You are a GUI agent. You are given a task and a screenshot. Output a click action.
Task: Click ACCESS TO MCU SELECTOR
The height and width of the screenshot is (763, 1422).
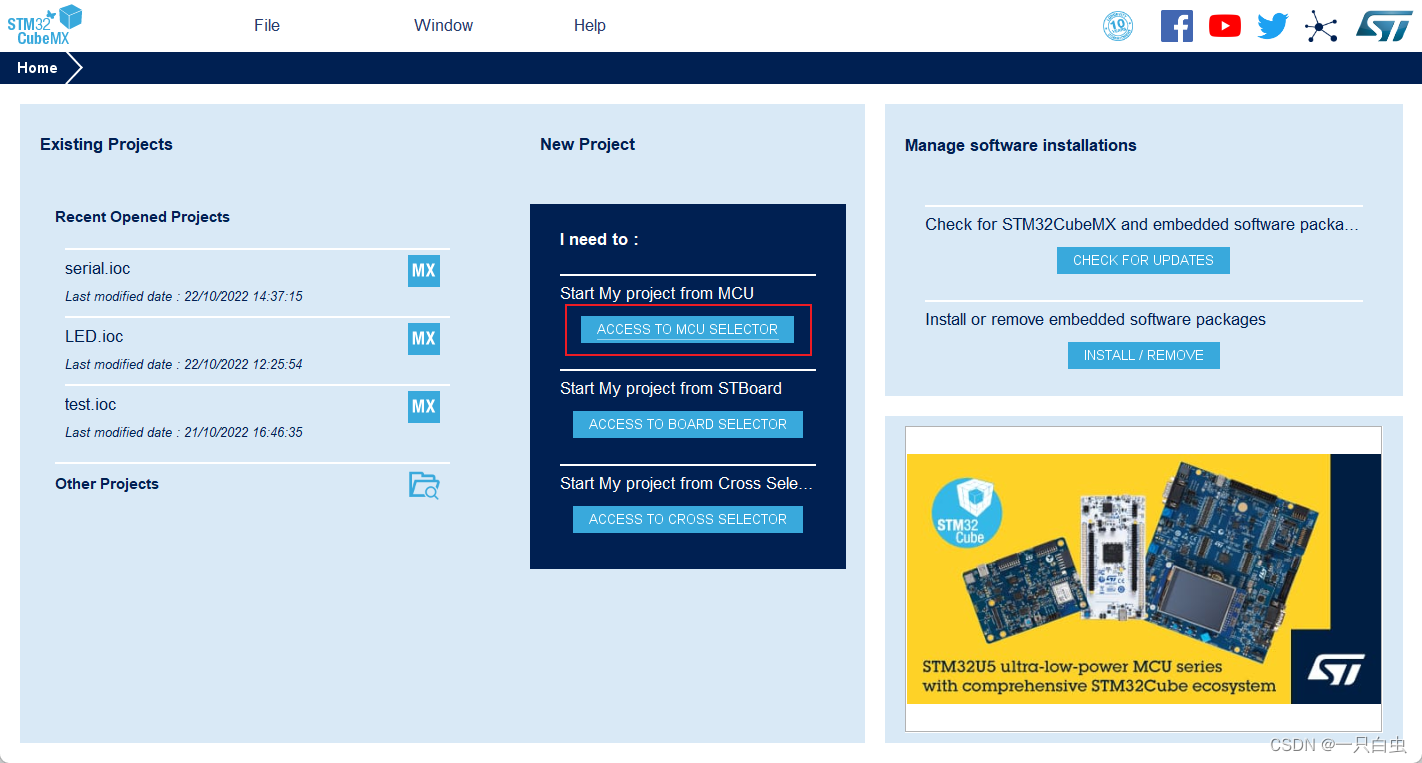[x=687, y=329]
